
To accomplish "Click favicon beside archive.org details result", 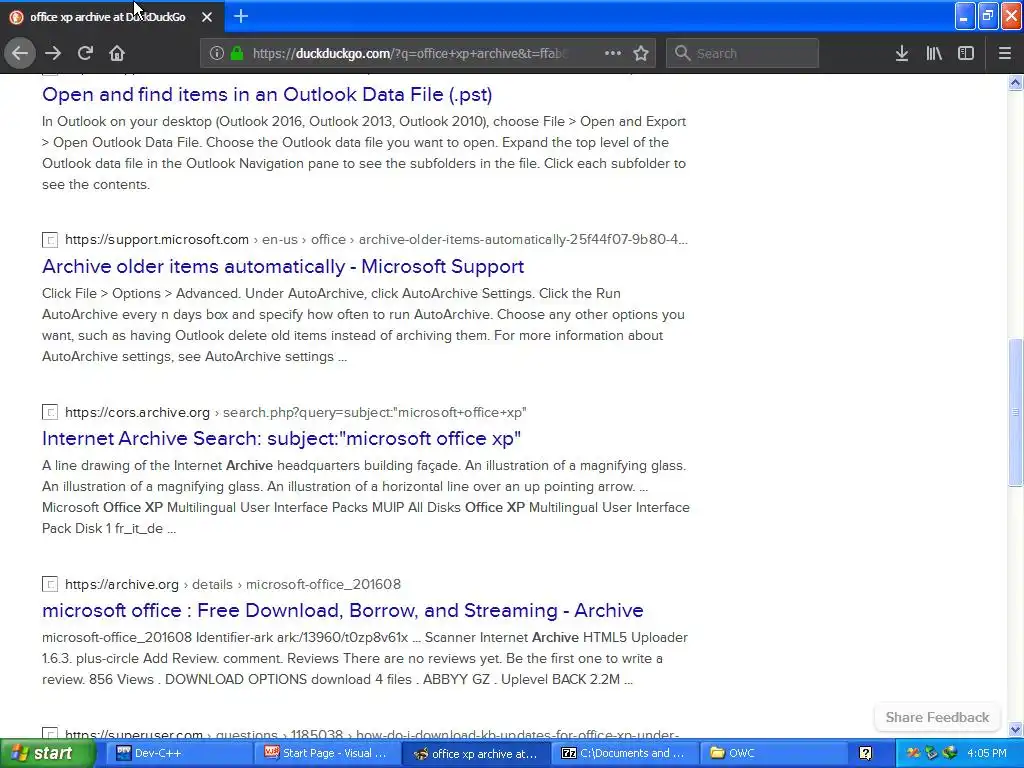I will [50, 584].
